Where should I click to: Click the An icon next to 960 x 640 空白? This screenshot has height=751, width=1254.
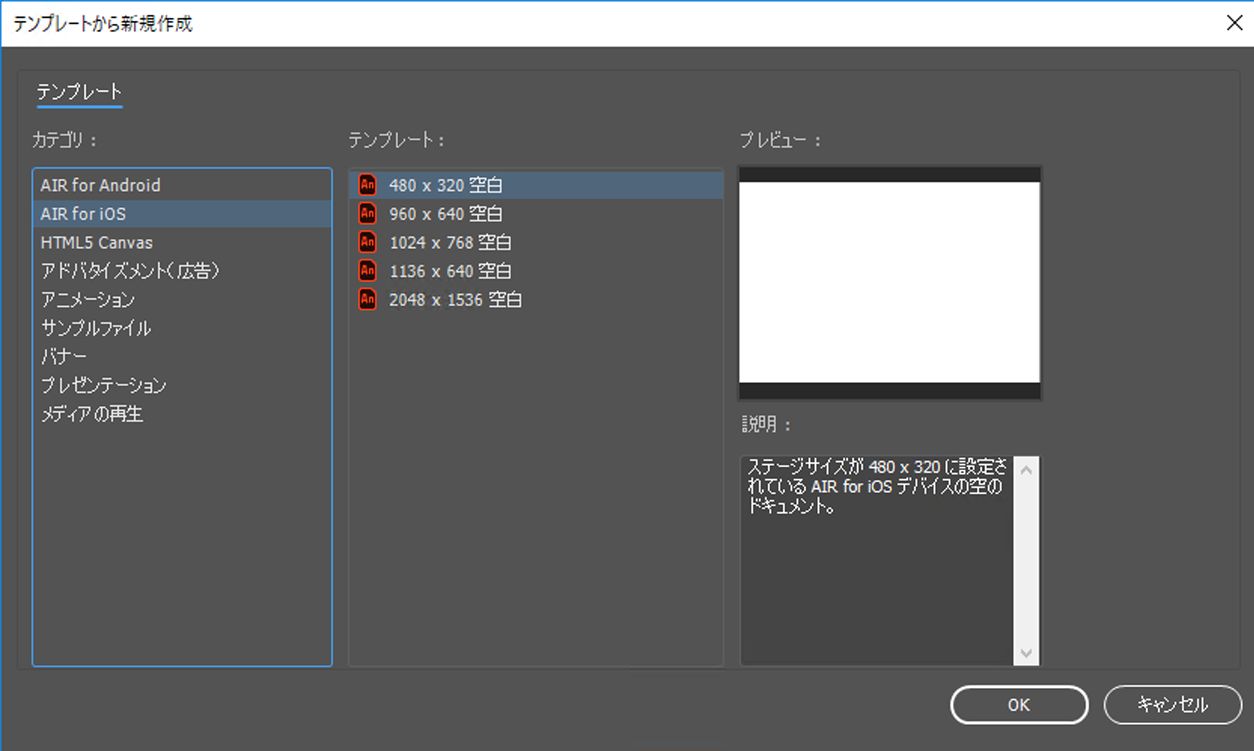click(368, 213)
